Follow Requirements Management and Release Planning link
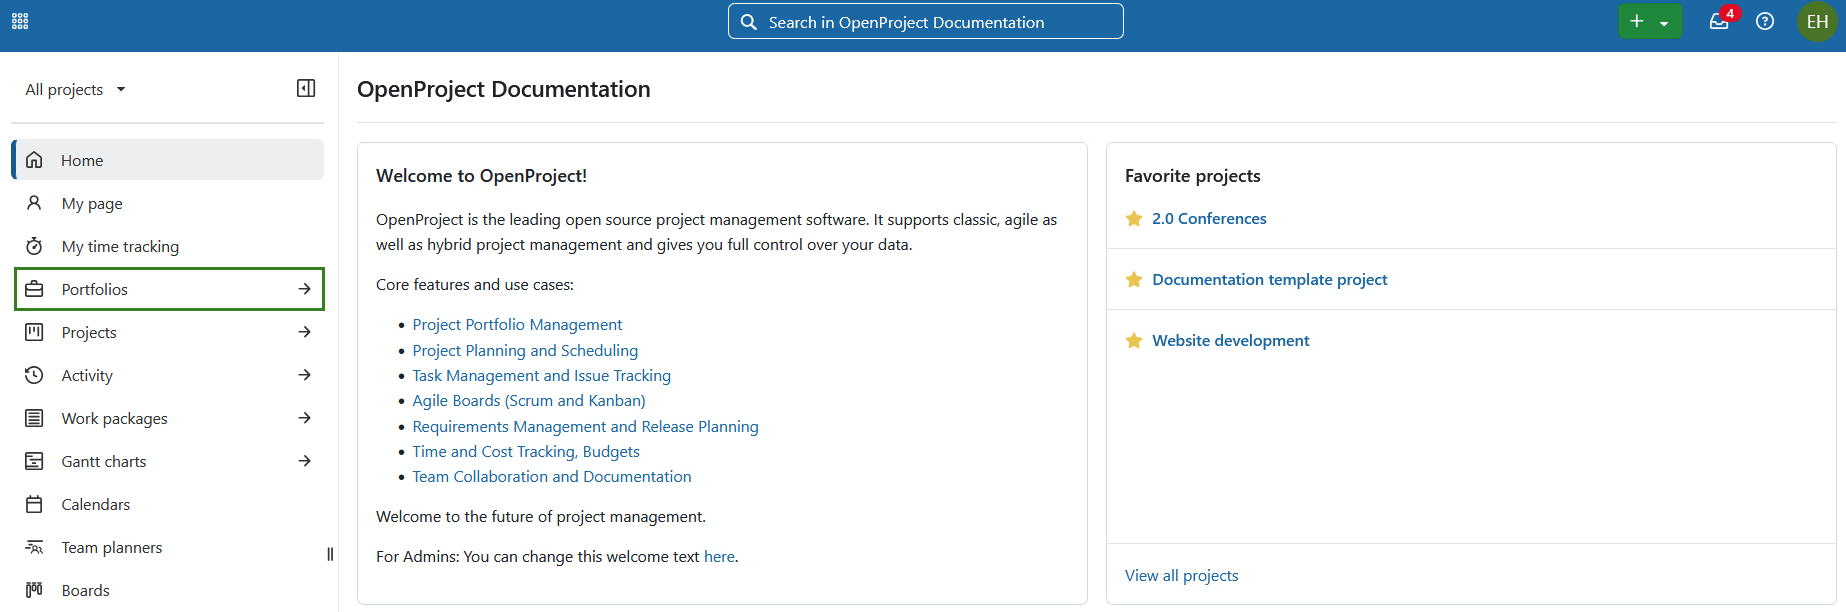The height and width of the screenshot is (612, 1846). [x=585, y=426]
